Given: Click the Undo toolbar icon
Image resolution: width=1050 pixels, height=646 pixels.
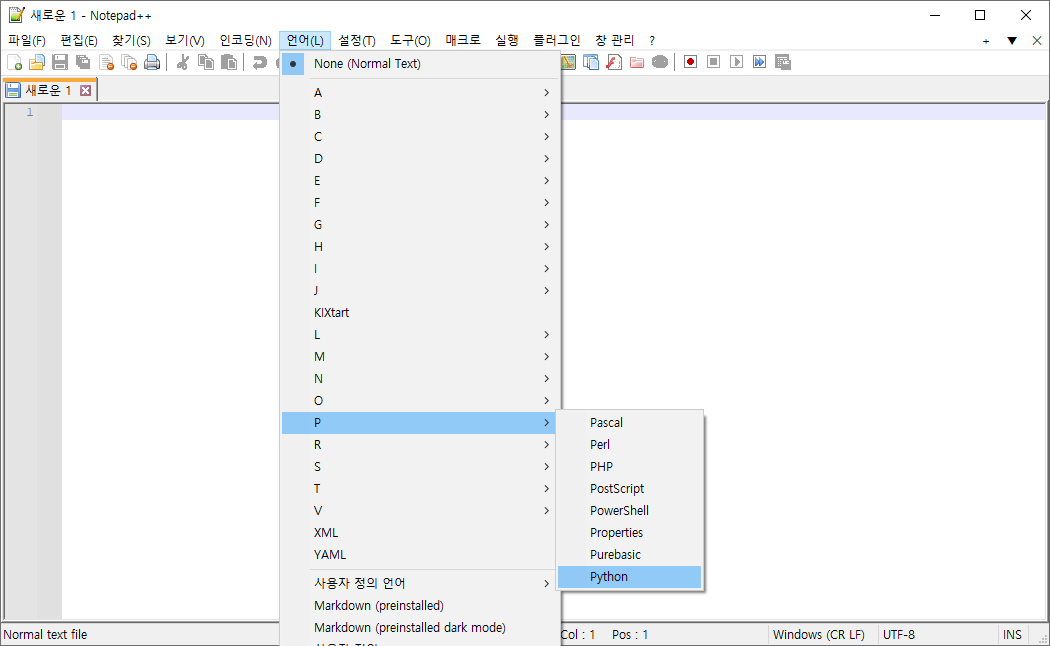Looking at the screenshot, I should pyautogui.click(x=259, y=62).
